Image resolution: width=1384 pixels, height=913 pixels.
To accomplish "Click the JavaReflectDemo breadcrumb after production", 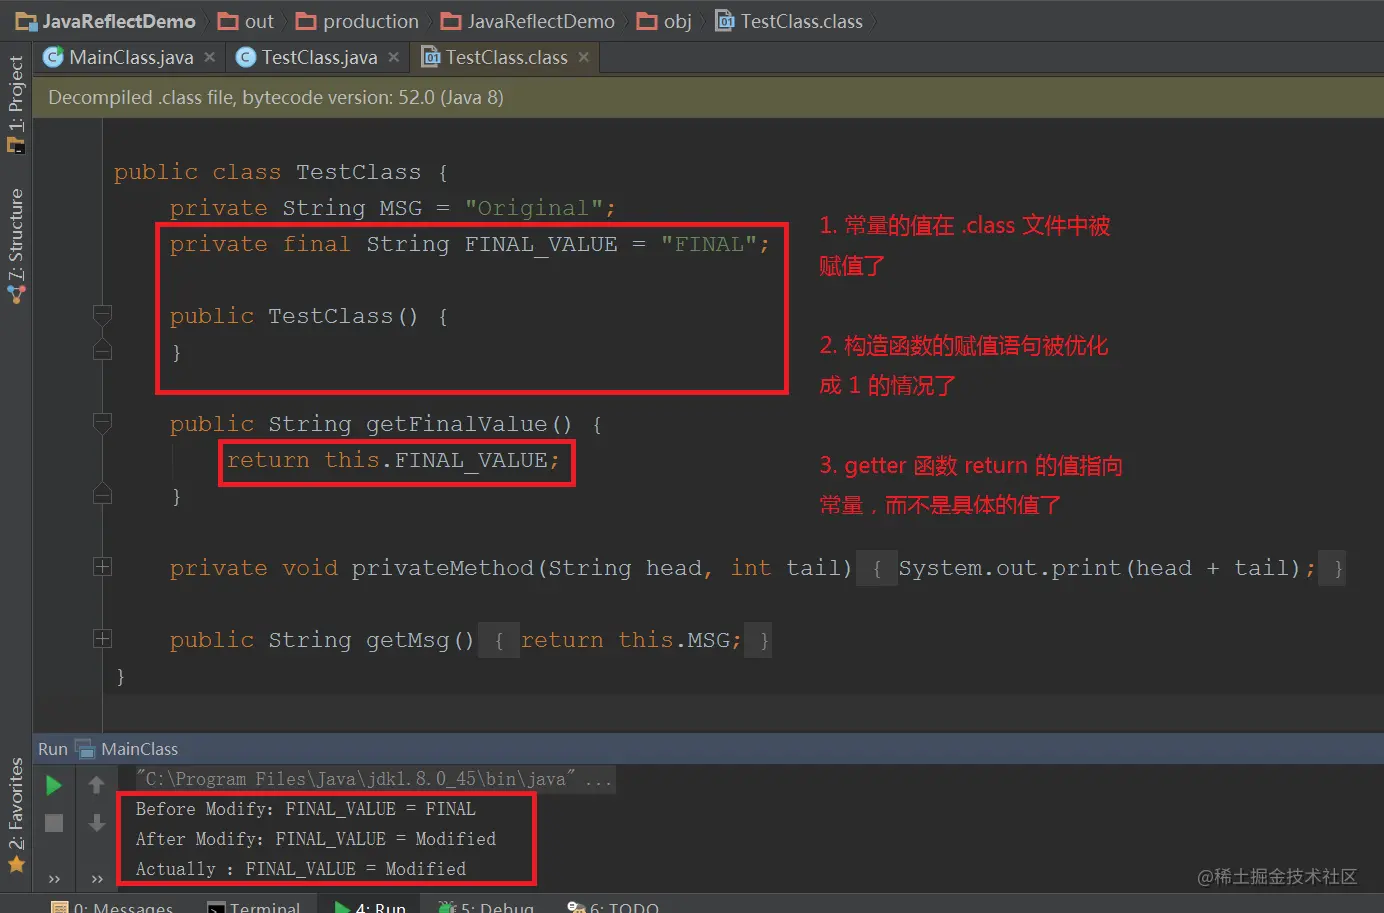I will click(528, 21).
